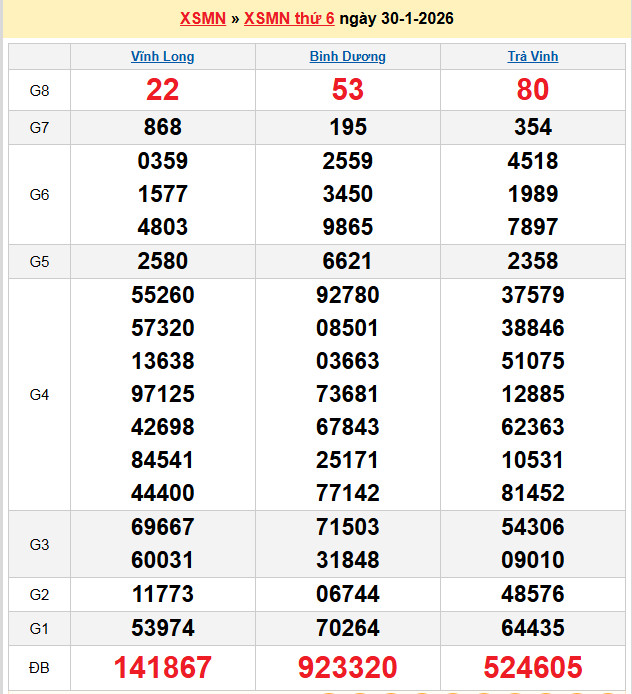This screenshot has height=694, width=632.
Task: Open the Bình Dương province link
Action: [347, 57]
